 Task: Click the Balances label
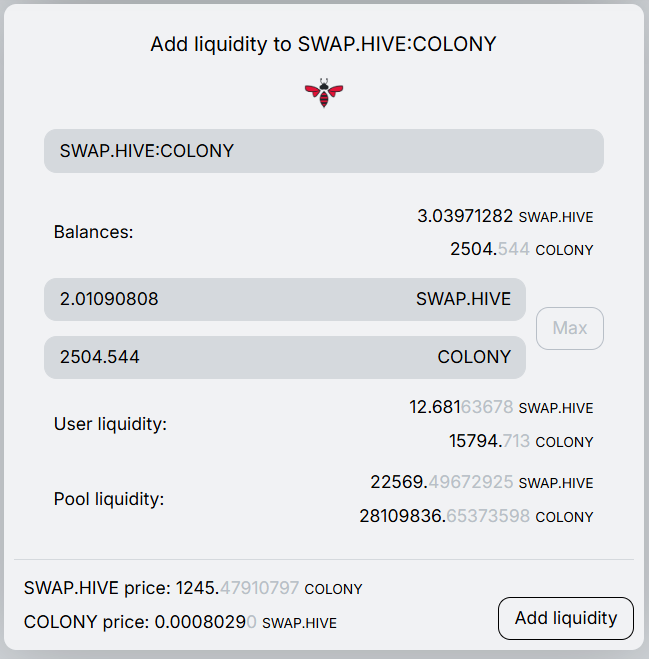click(x=93, y=232)
